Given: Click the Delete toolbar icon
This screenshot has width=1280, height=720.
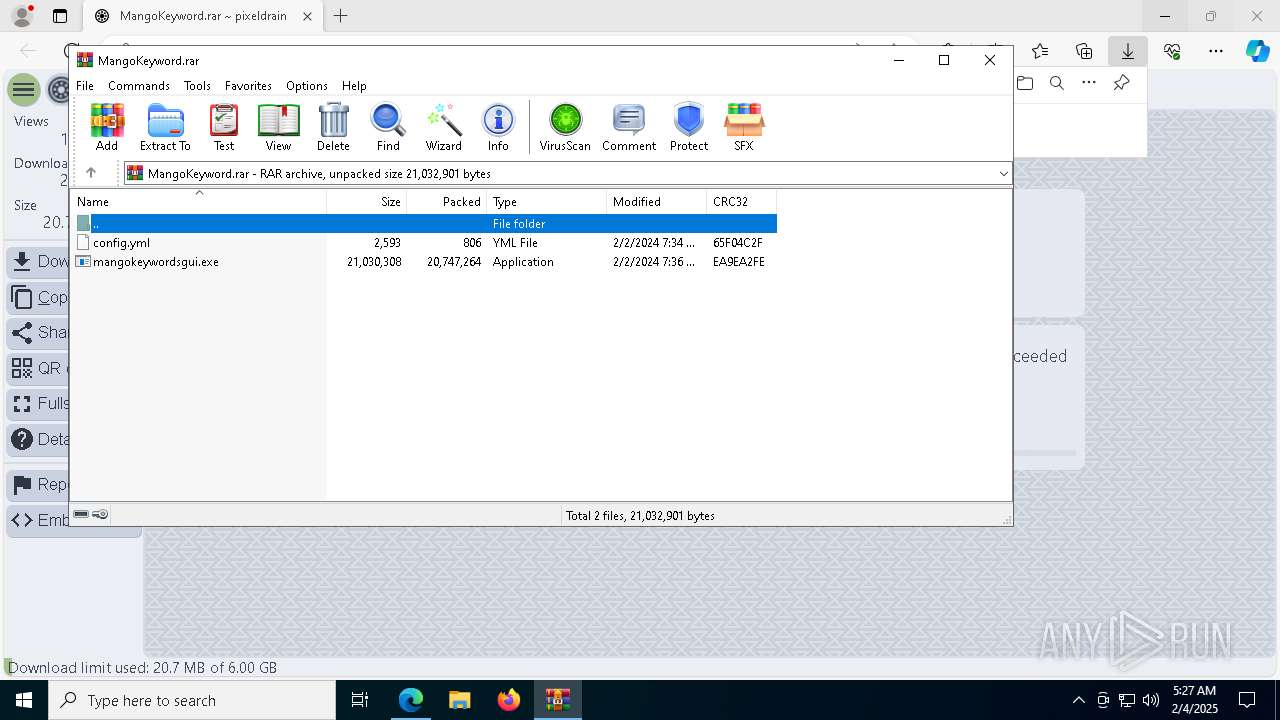Looking at the screenshot, I should coord(333,128).
